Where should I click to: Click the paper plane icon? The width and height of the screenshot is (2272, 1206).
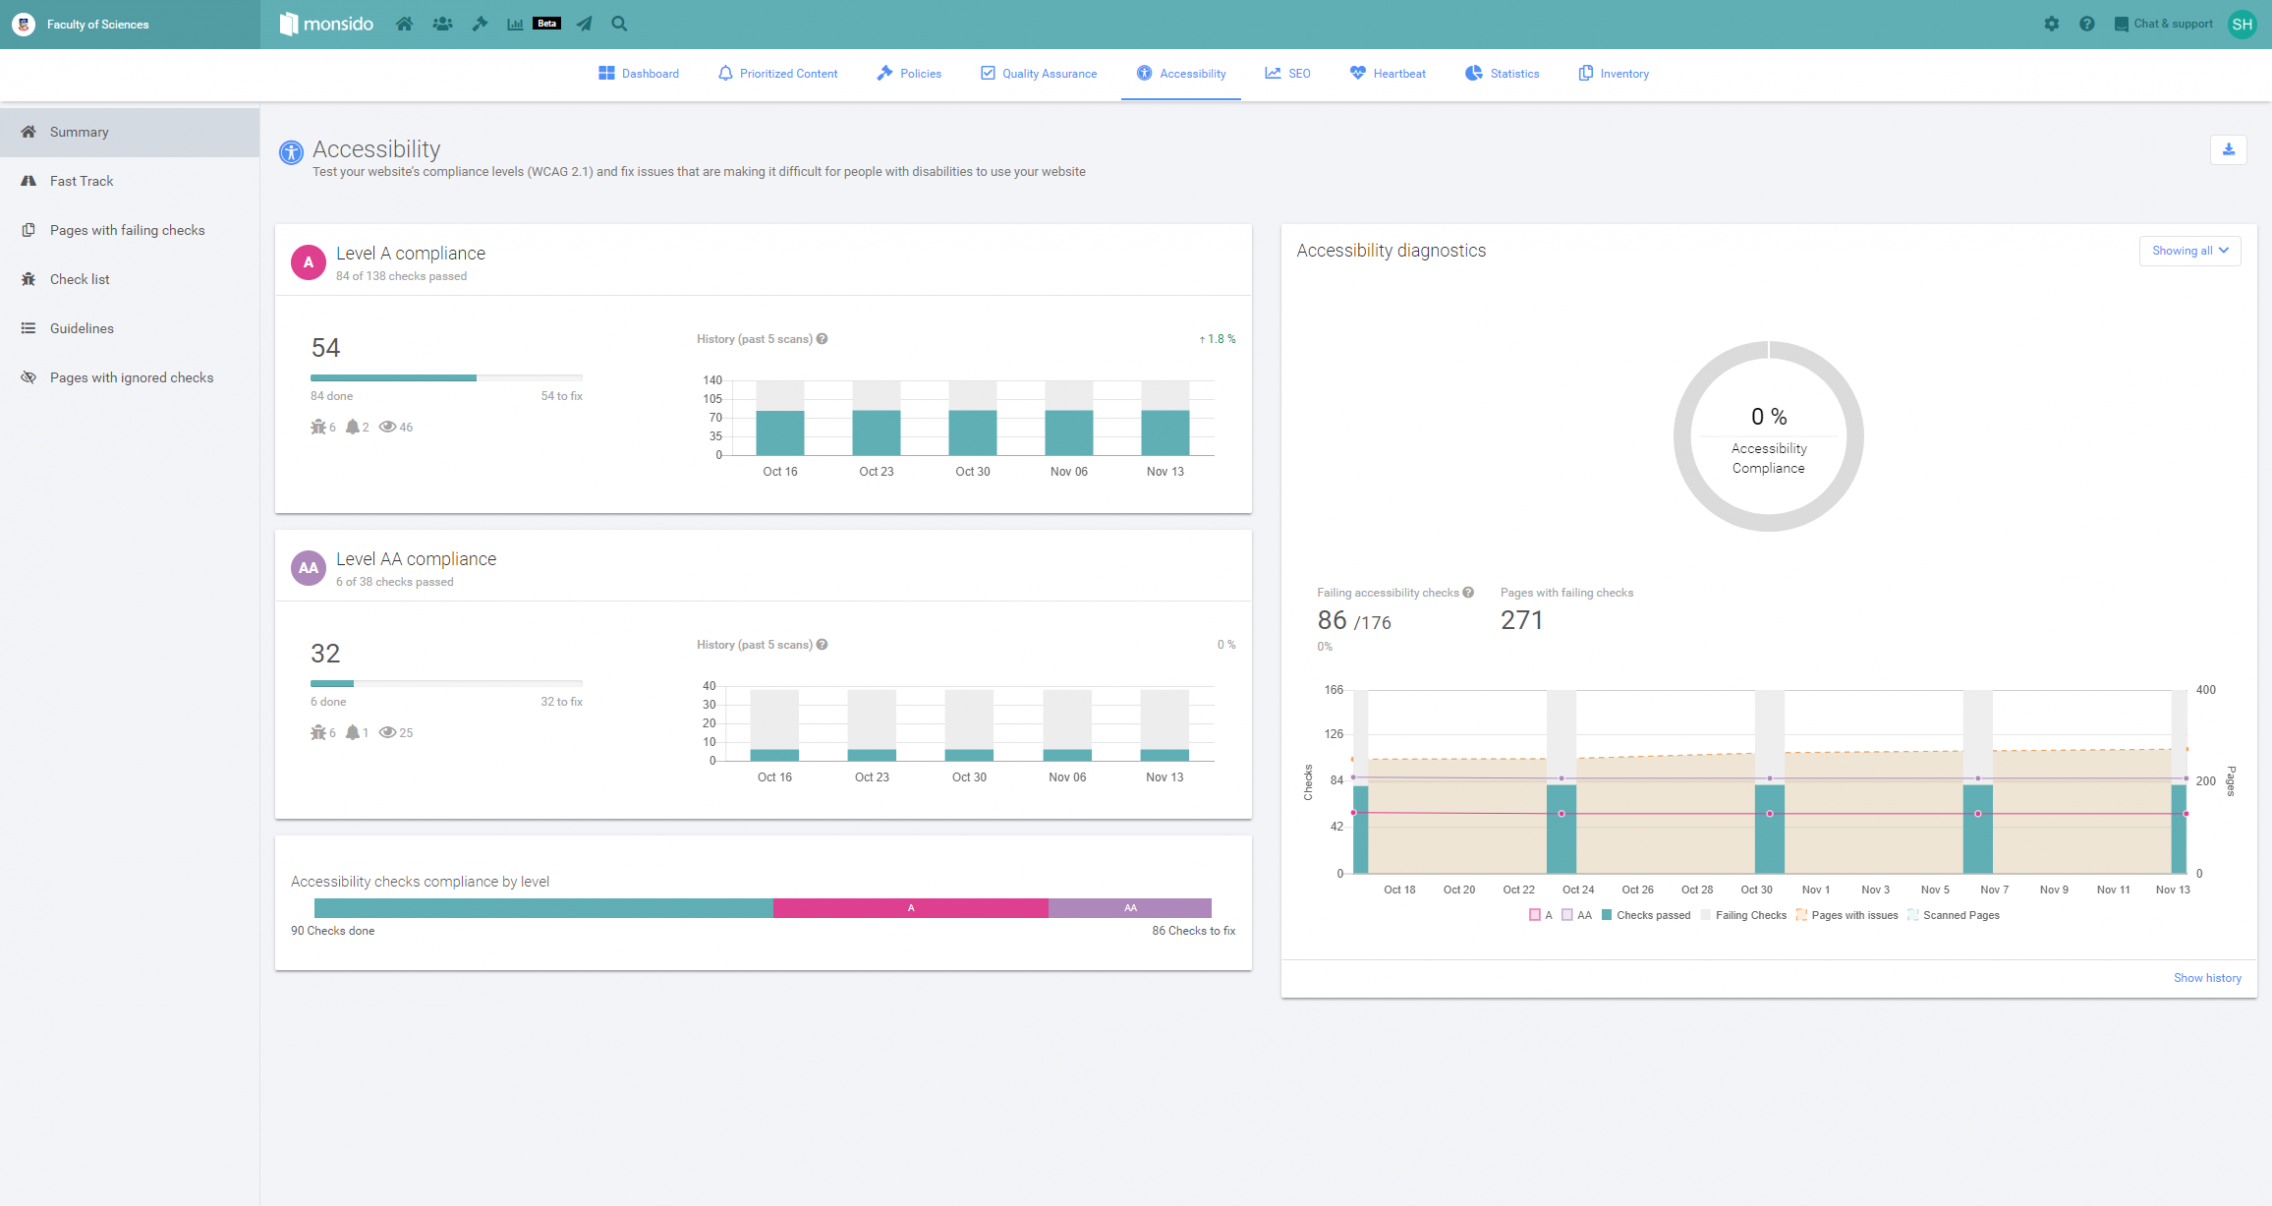[584, 24]
